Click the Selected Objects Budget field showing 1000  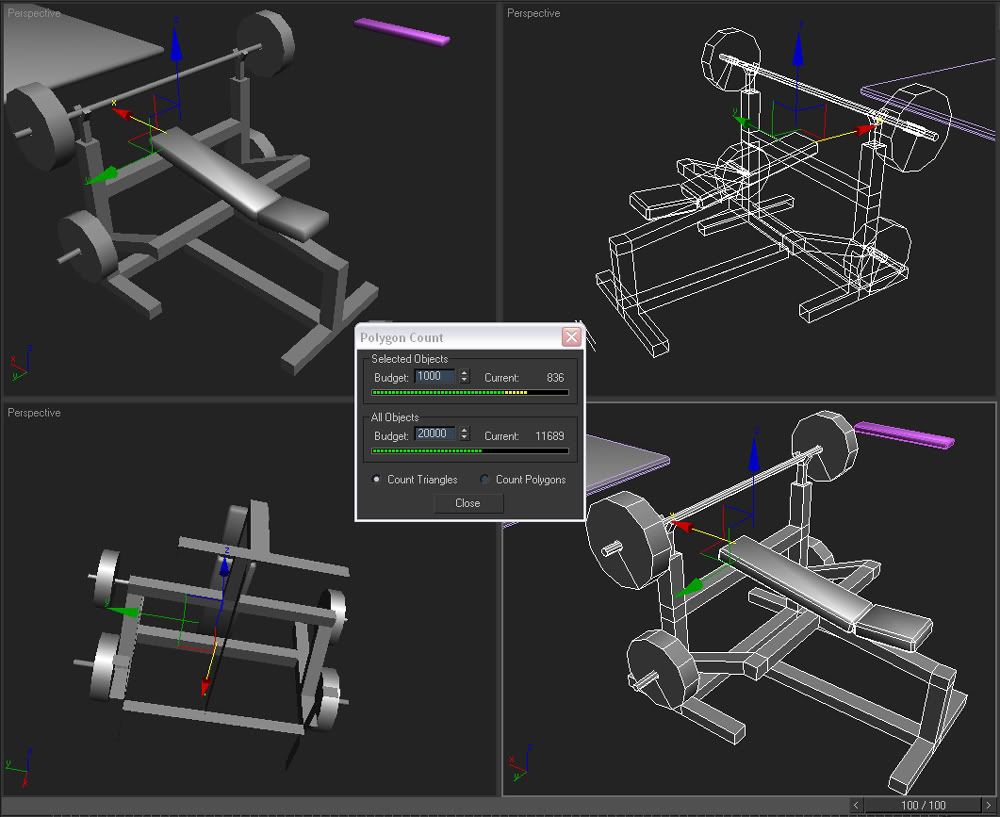pyautogui.click(x=436, y=377)
